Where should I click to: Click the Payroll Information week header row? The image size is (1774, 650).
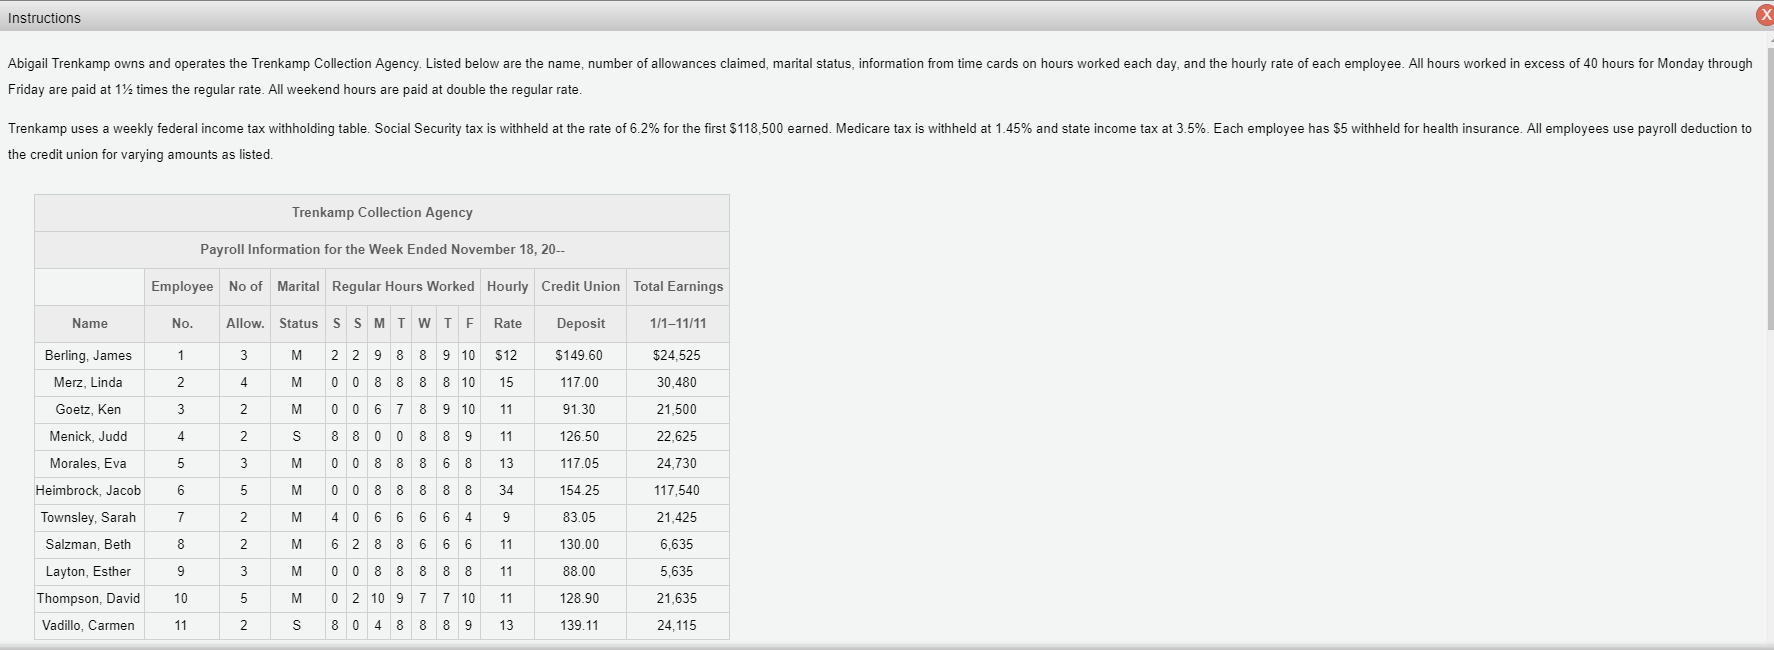click(383, 249)
